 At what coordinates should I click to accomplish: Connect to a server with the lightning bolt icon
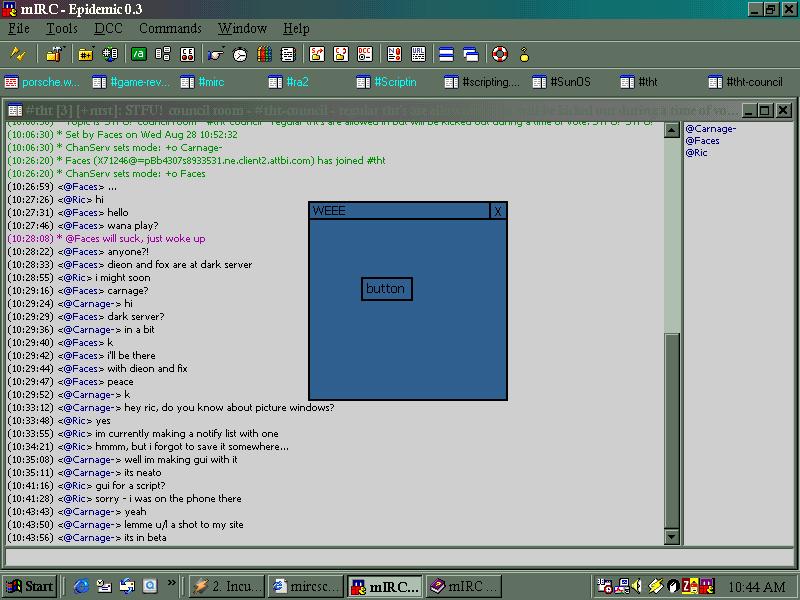(17, 54)
